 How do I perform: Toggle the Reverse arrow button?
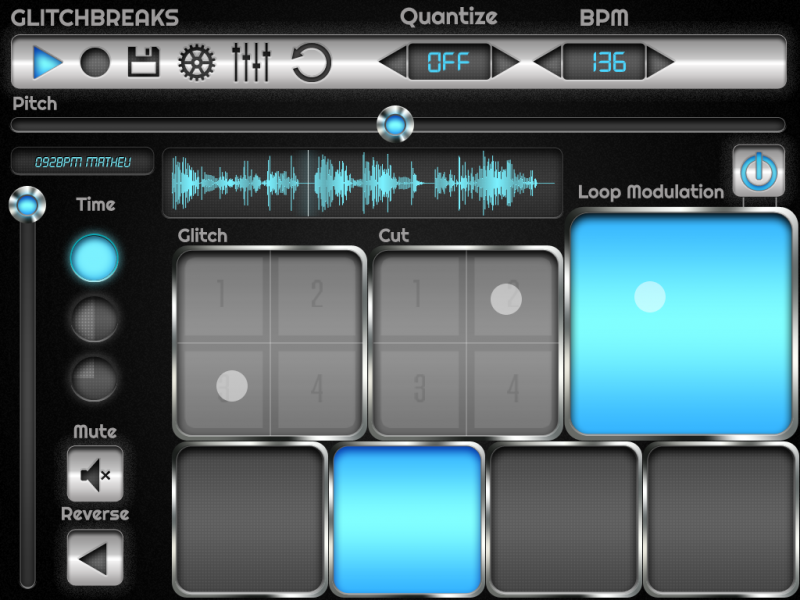[x=95, y=558]
